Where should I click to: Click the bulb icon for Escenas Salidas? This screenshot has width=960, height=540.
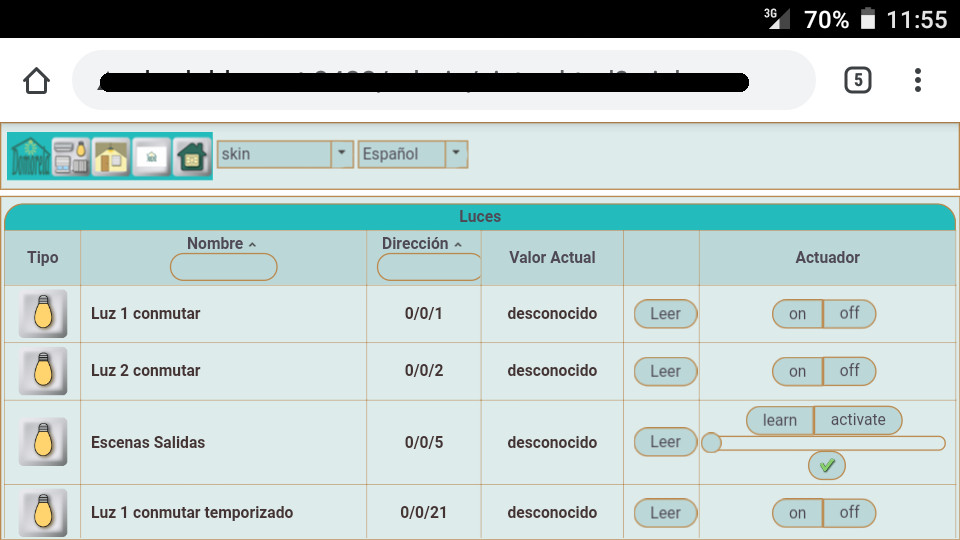[43, 442]
